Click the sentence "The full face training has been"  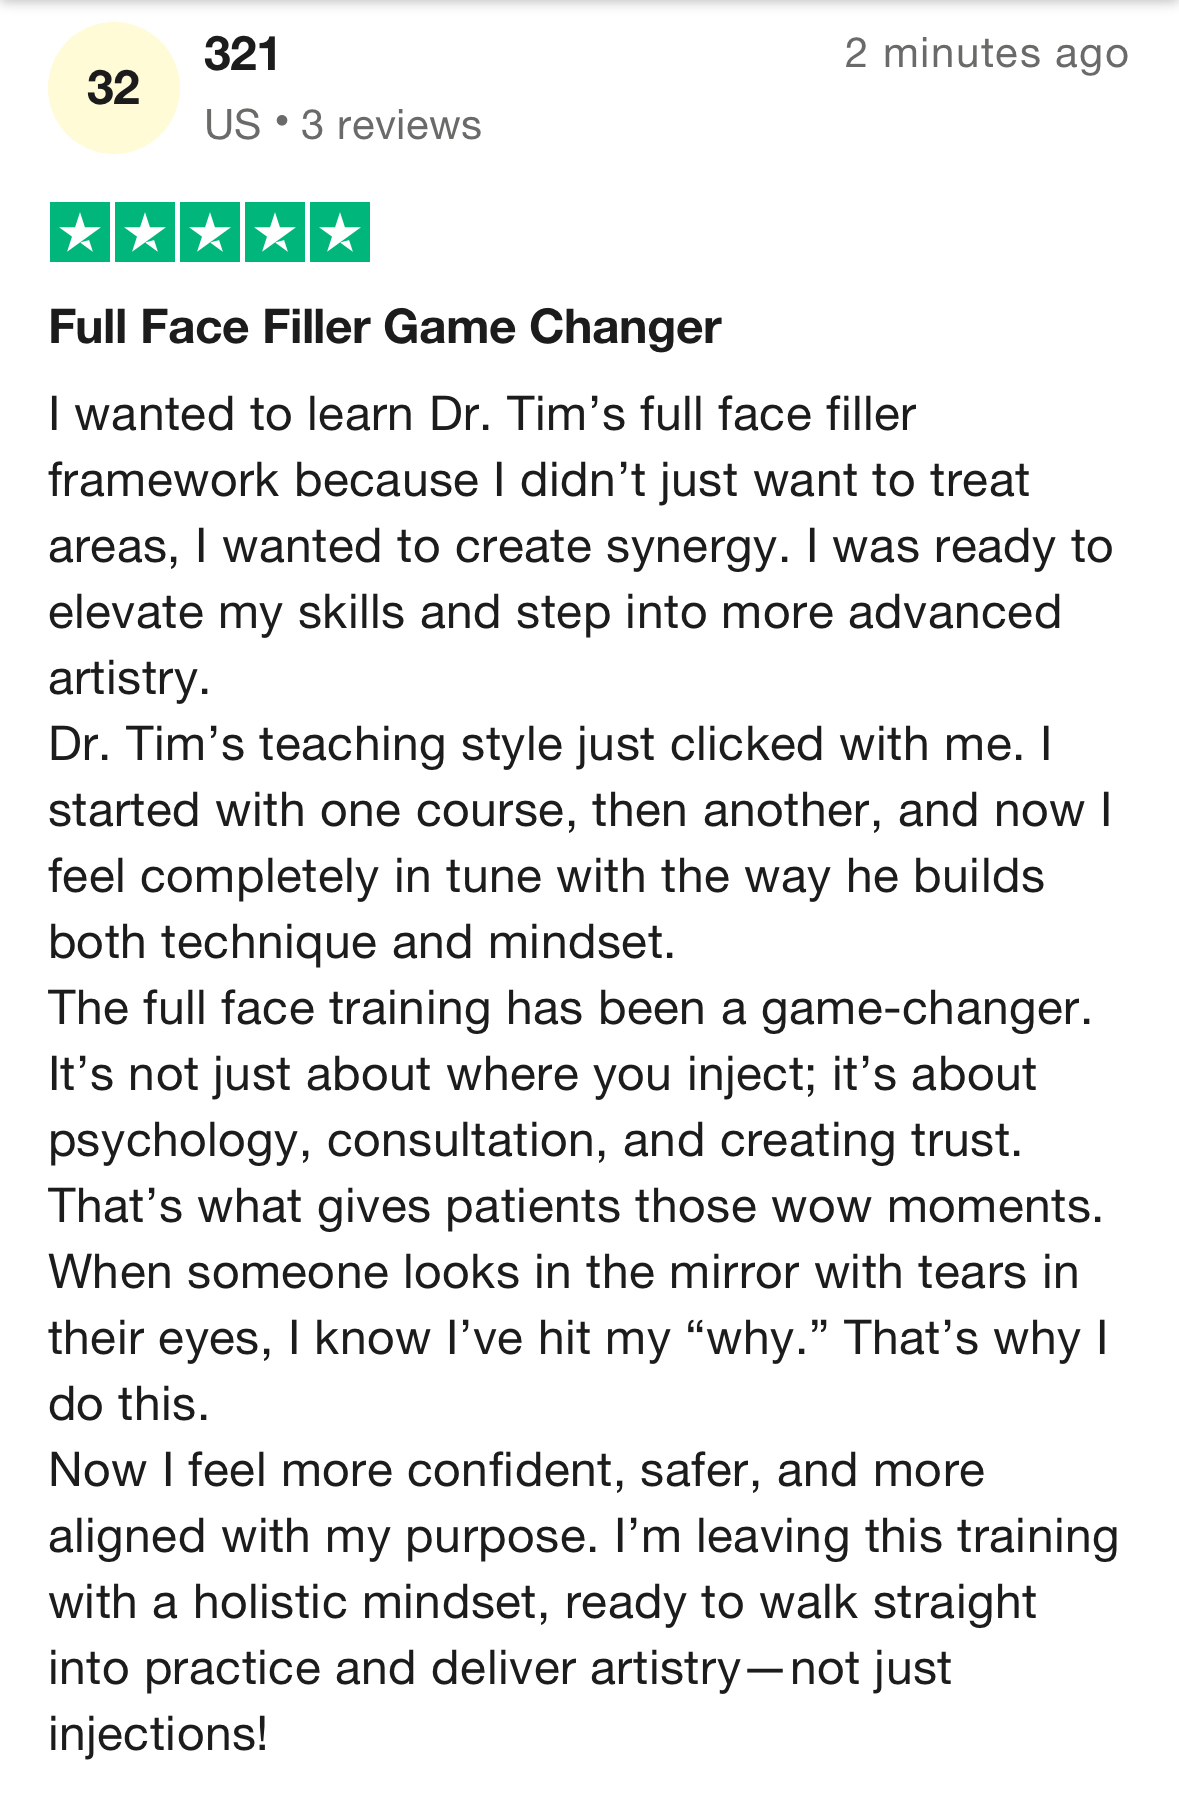tap(570, 1008)
